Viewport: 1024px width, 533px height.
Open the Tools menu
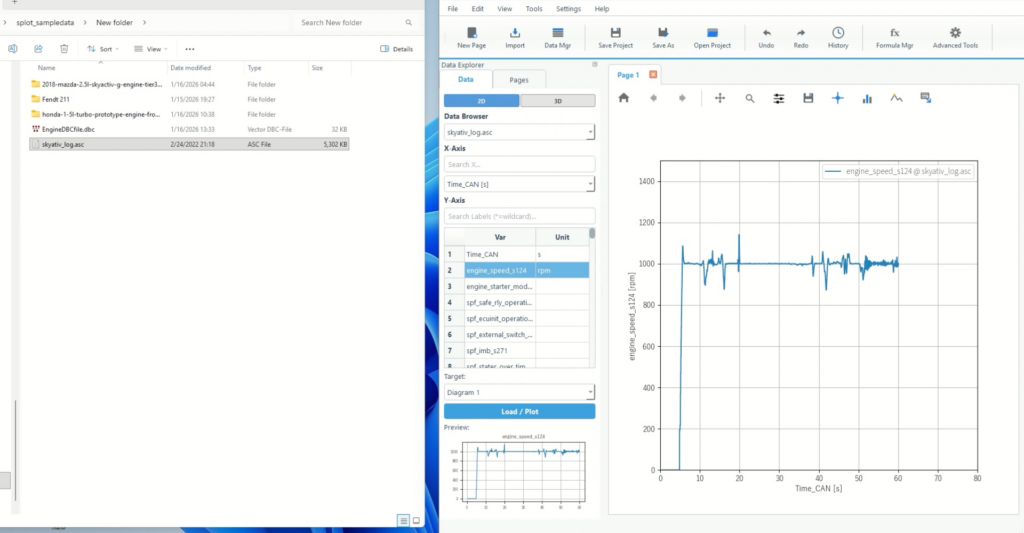tap(534, 8)
